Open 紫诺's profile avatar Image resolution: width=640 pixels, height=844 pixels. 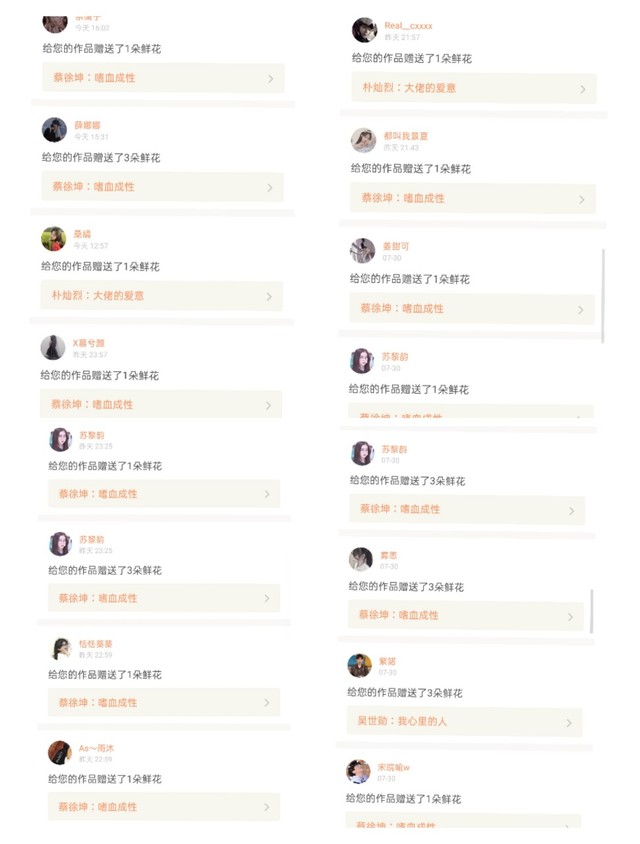[360, 666]
